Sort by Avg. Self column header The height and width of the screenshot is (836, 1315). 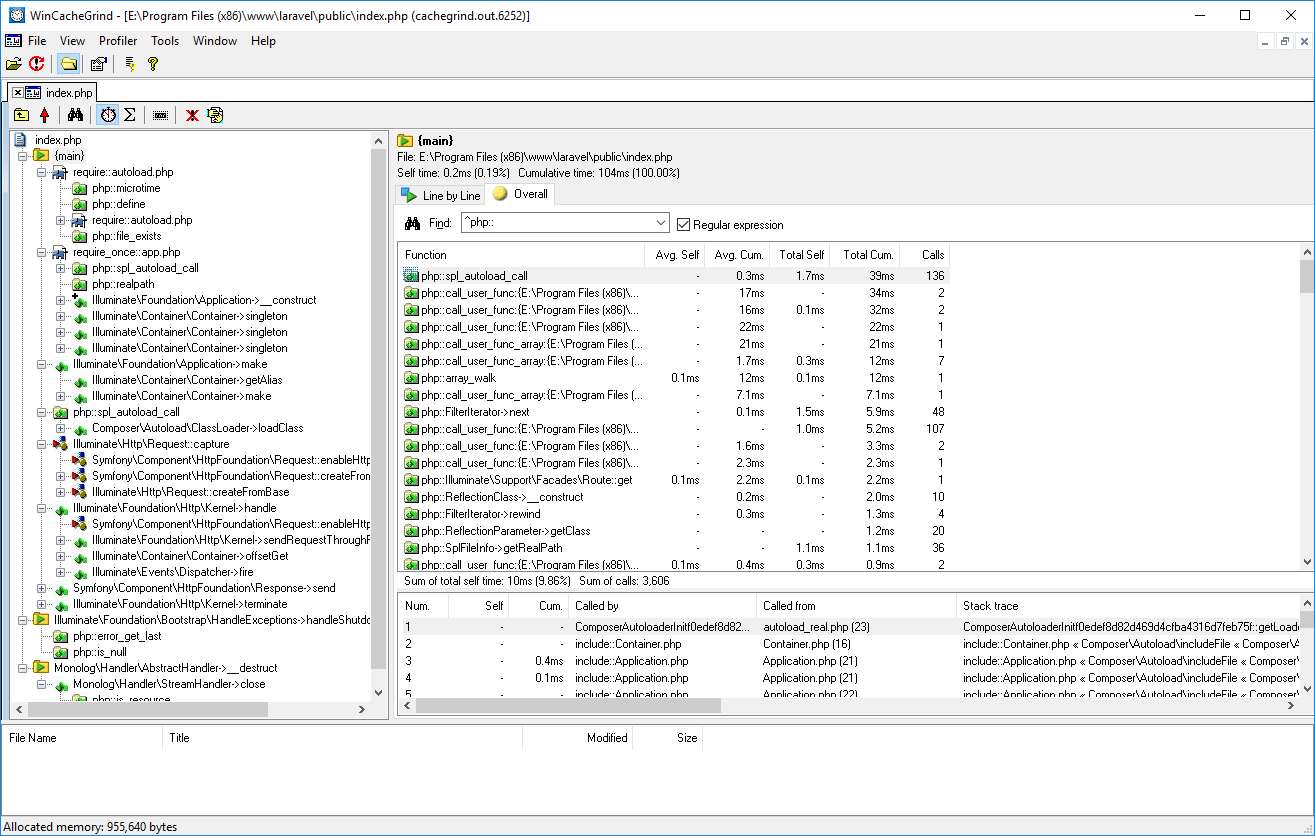click(675, 255)
